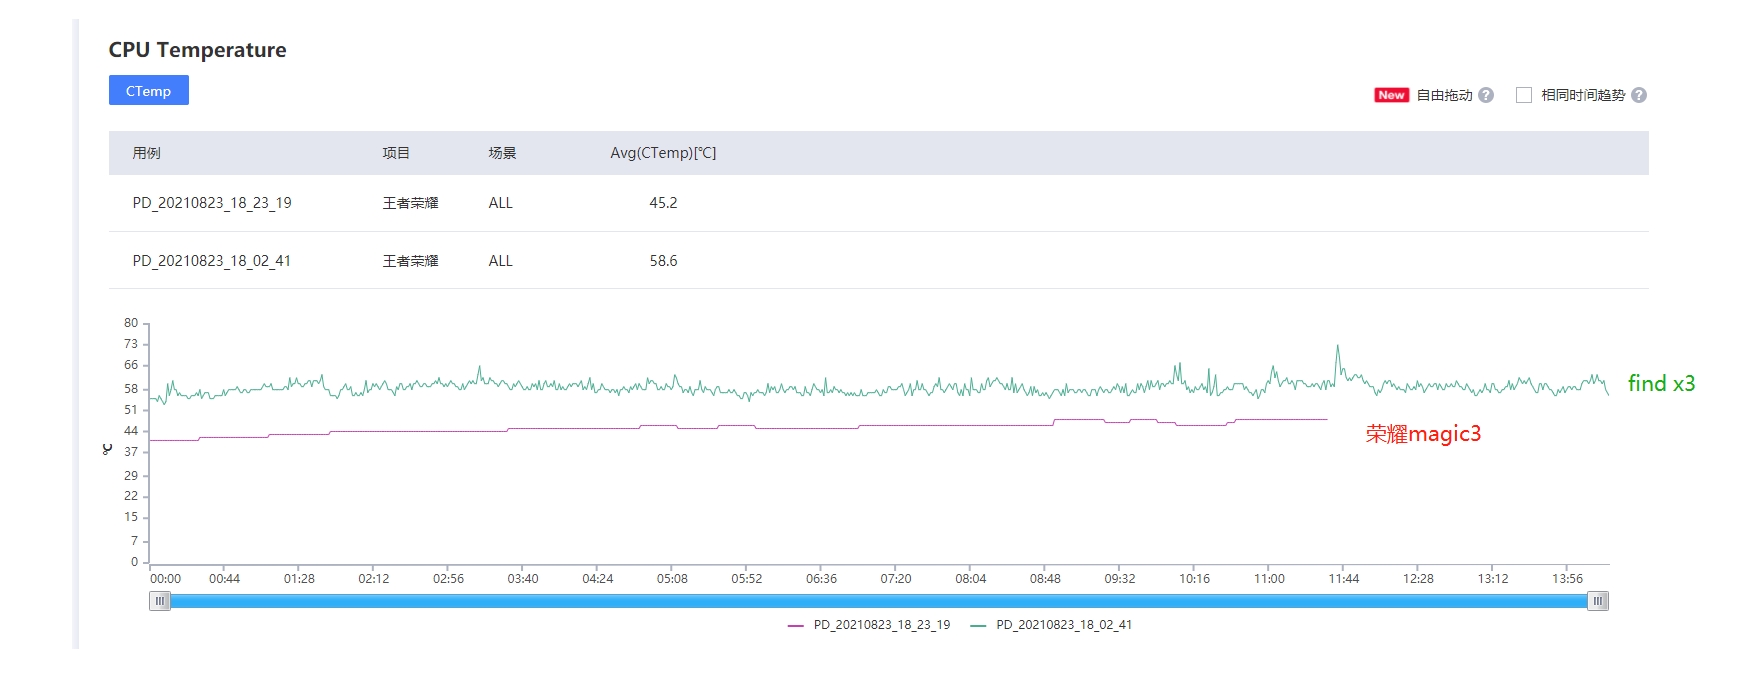The width and height of the screenshot is (1757, 675).
Task: Click left handle of time range slider
Action: [x=160, y=601]
